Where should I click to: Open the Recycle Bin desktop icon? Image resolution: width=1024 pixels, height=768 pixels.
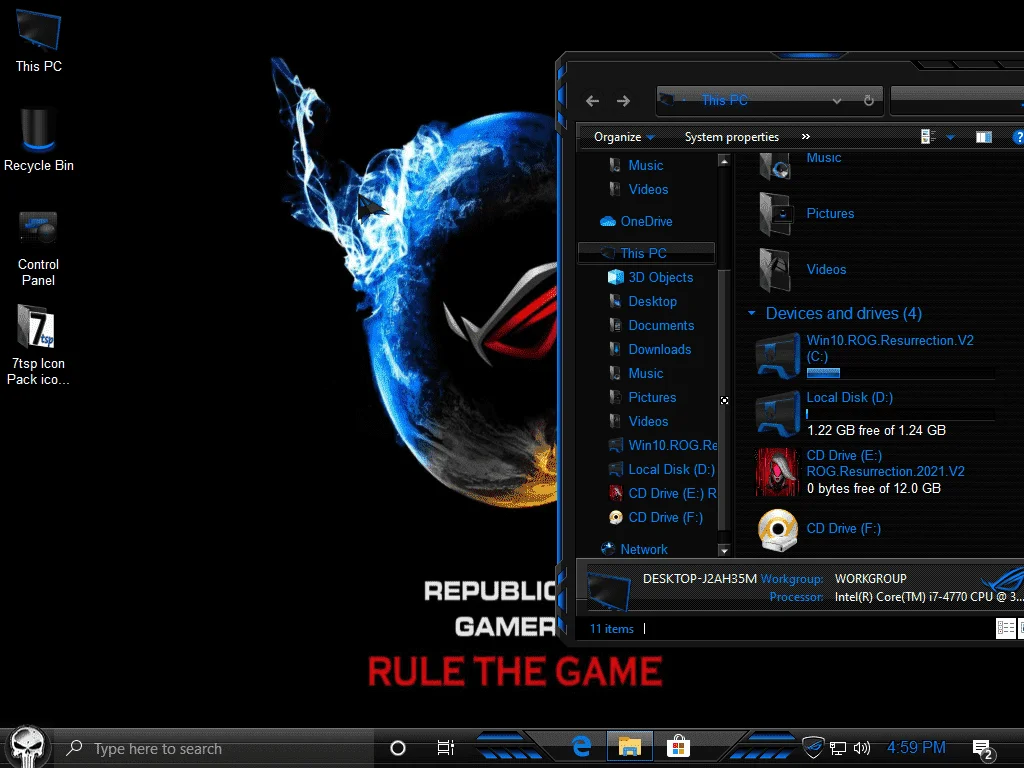[x=39, y=140]
